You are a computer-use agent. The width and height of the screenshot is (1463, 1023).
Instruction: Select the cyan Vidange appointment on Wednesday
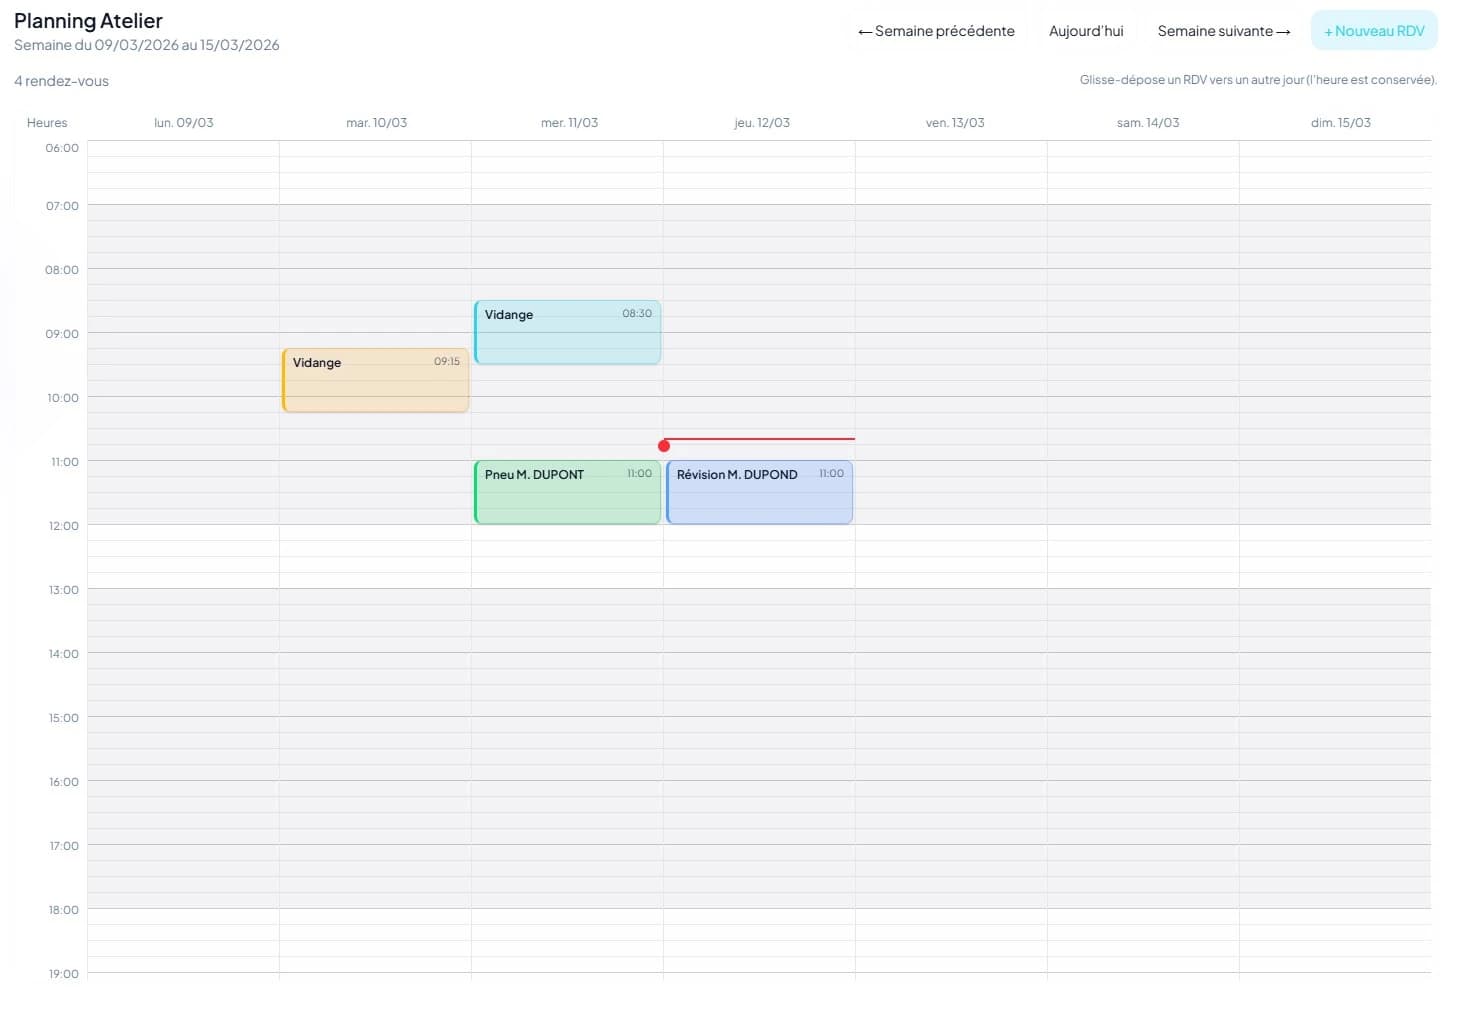(x=567, y=331)
